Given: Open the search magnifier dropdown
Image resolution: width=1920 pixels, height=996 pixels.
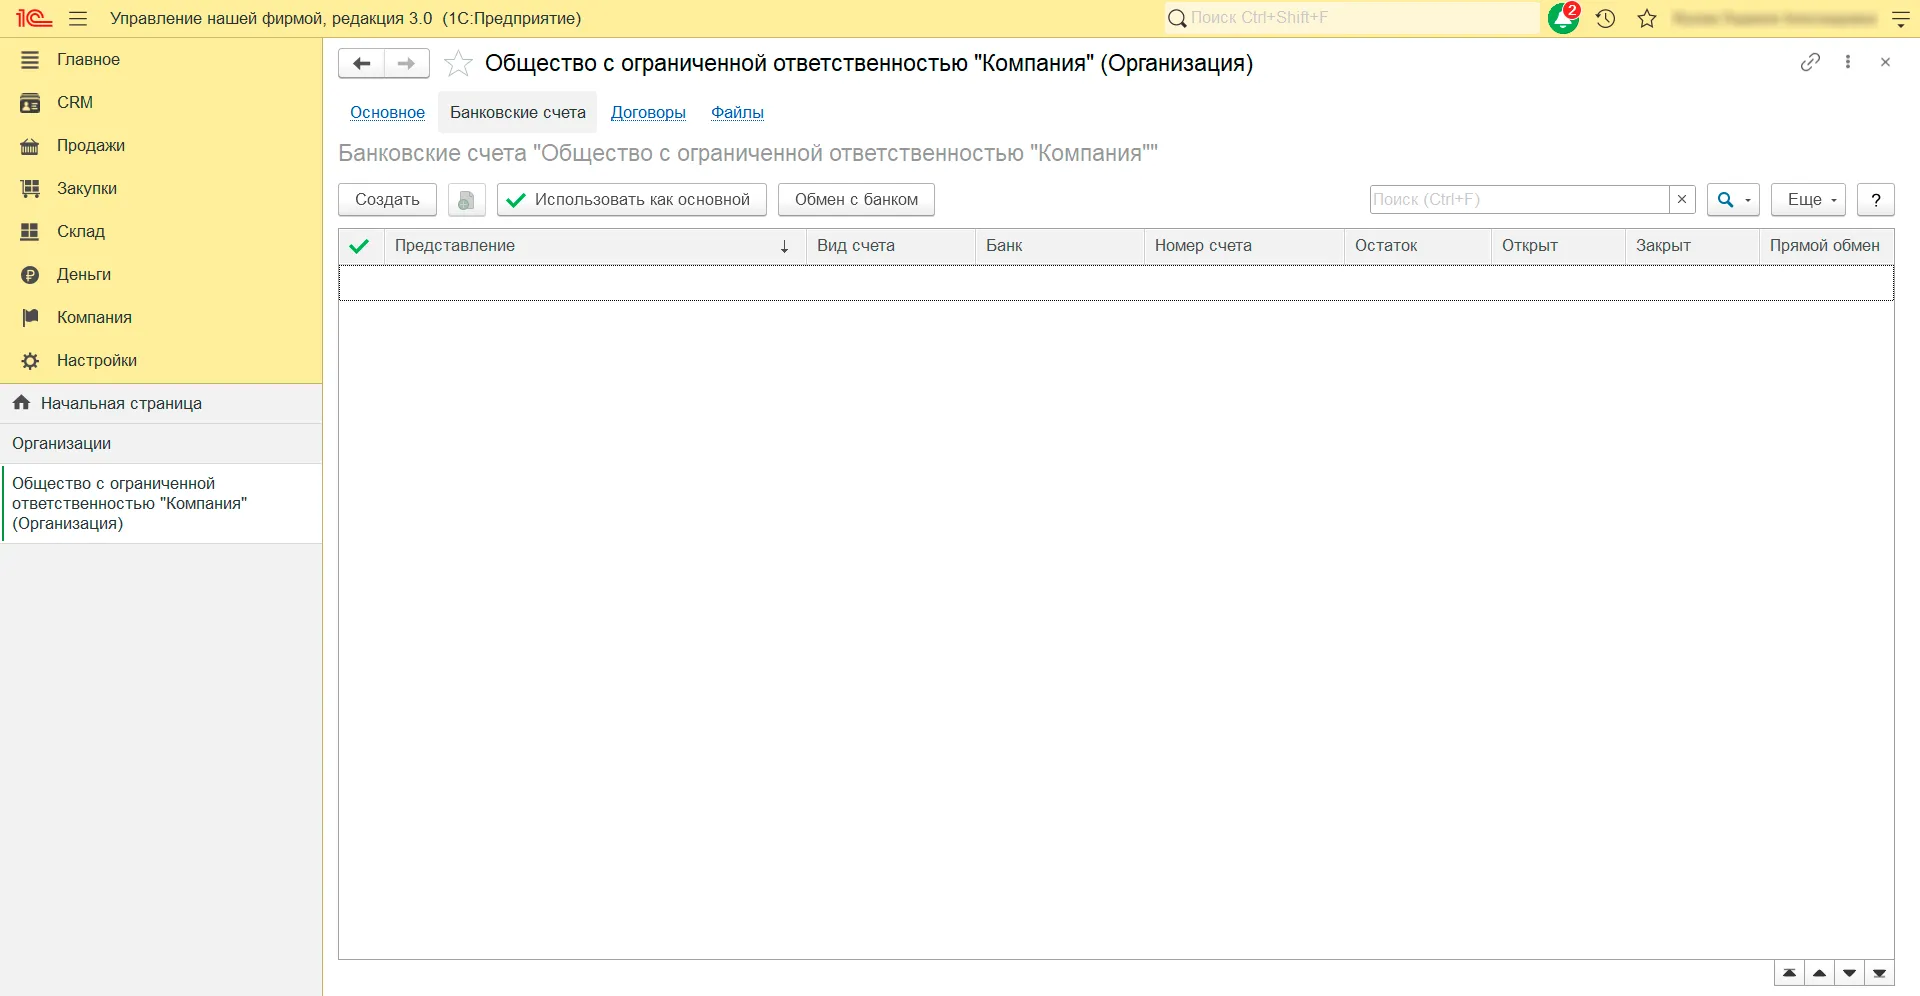Looking at the screenshot, I should (x=1733, y=200).
